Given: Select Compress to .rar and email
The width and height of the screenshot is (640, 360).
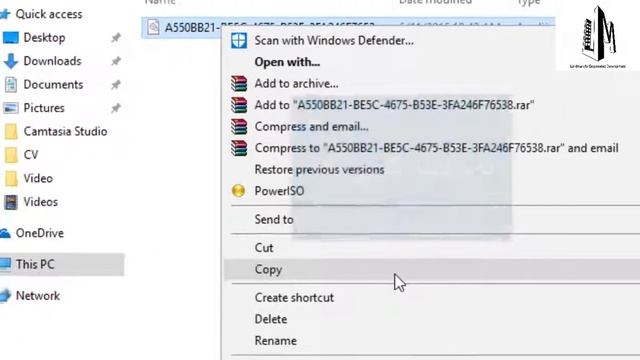Looking at the screenshot, I should point(436,148).
